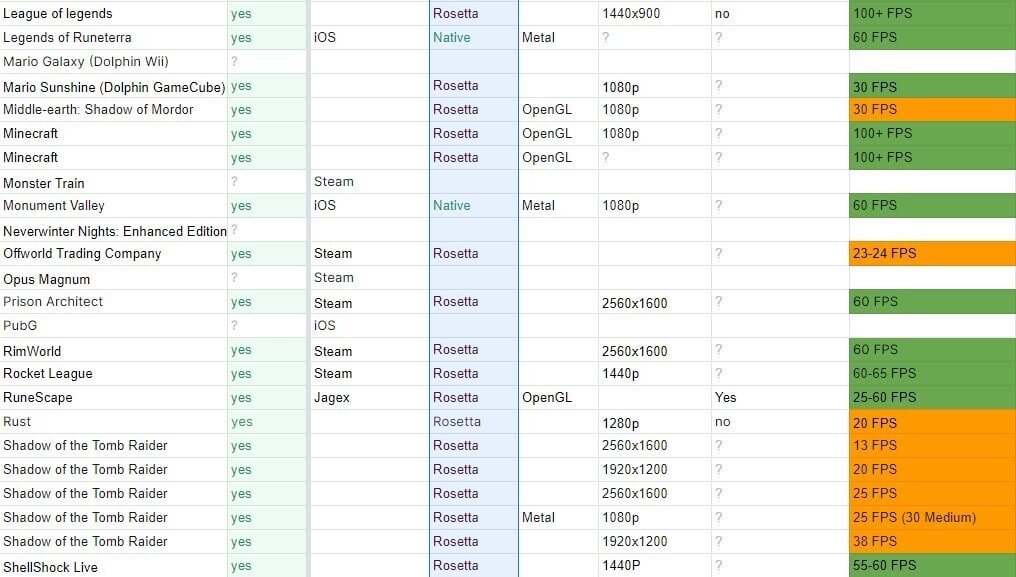
Task: Click the 13 FPS performance cell
Action: [875, 446]
